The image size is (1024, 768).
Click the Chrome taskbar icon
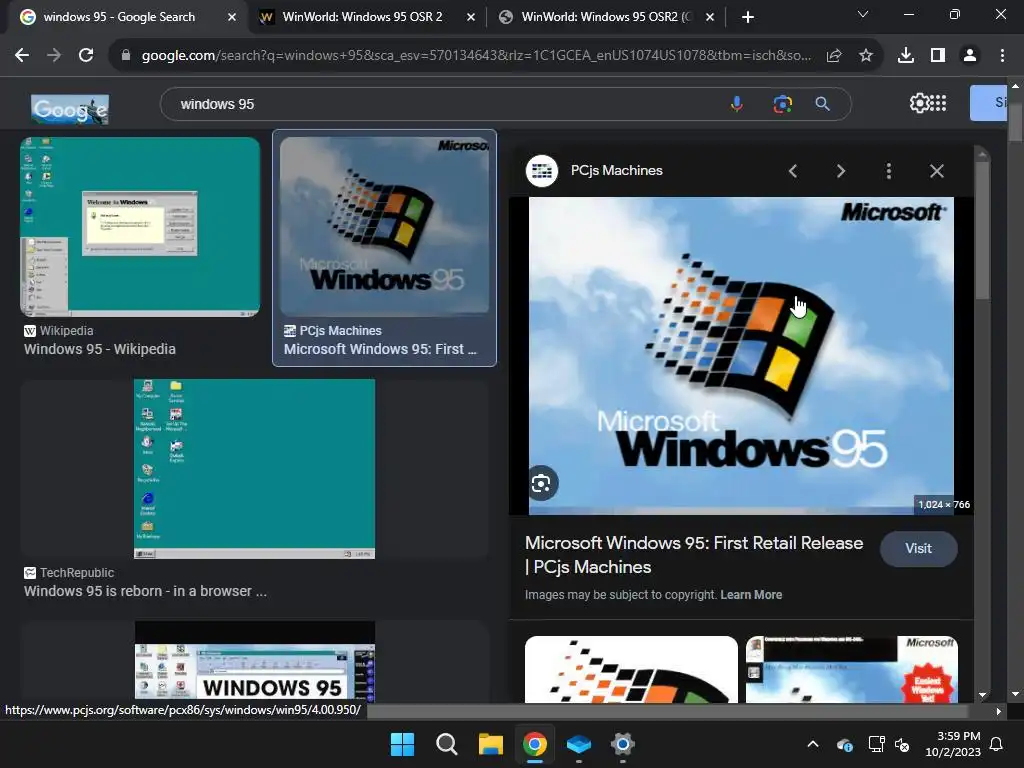535,744
